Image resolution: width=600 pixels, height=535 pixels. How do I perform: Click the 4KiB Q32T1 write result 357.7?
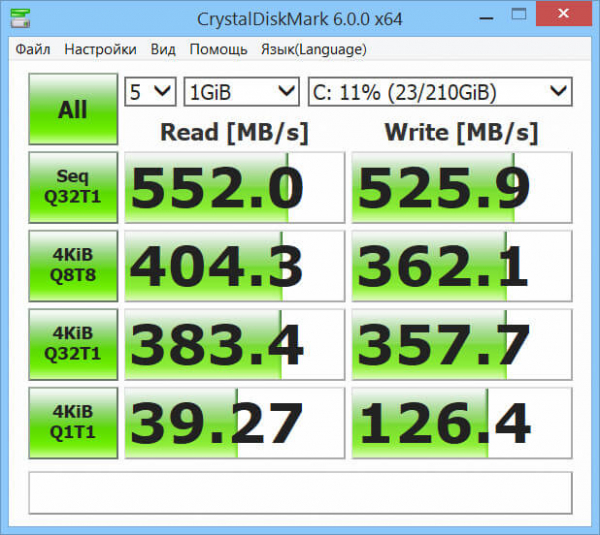click(462, 344)
